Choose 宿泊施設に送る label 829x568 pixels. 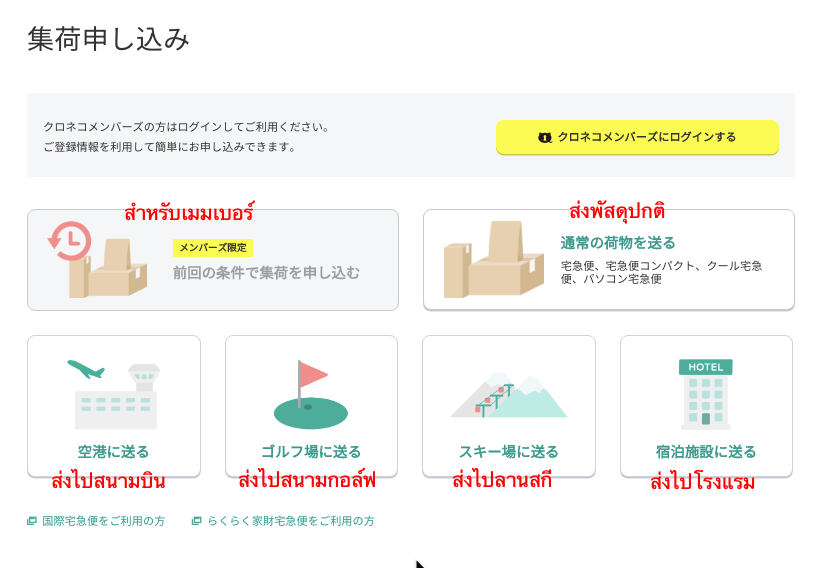coord(706,452)
